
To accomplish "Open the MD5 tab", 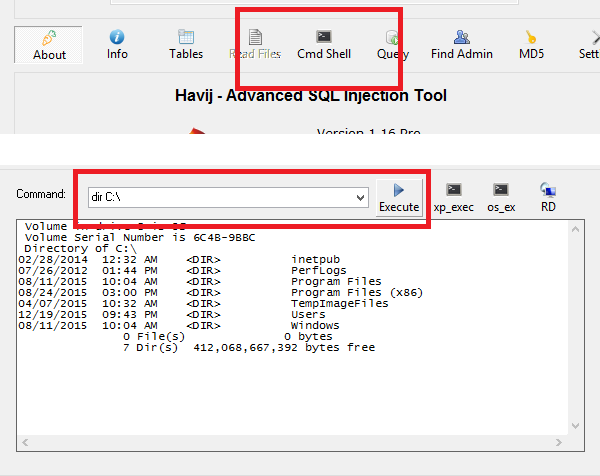I will (531, 45).
